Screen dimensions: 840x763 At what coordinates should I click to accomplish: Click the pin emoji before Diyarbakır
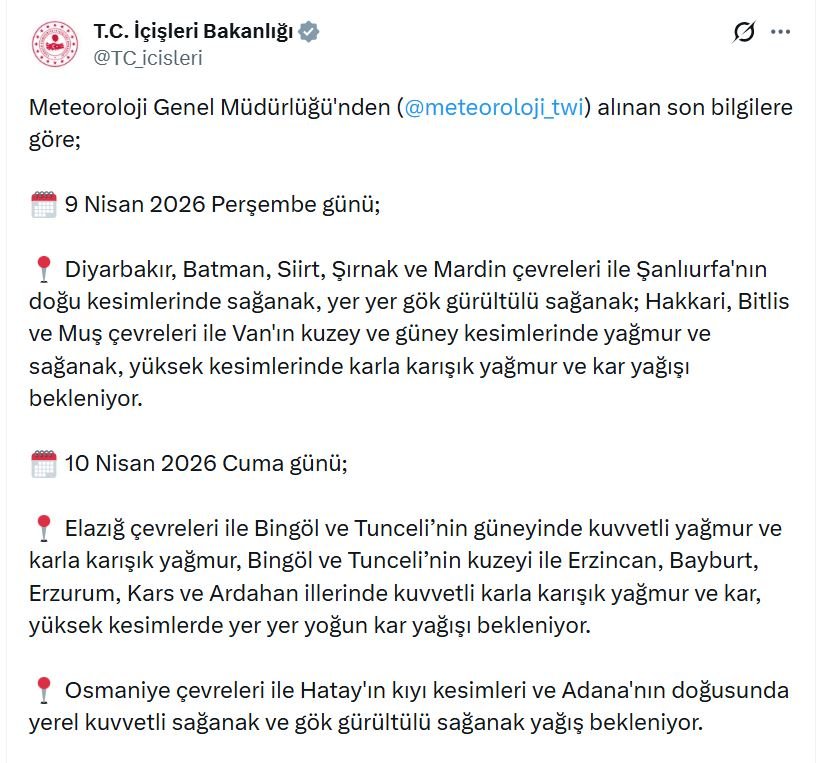tap(42, 265)
